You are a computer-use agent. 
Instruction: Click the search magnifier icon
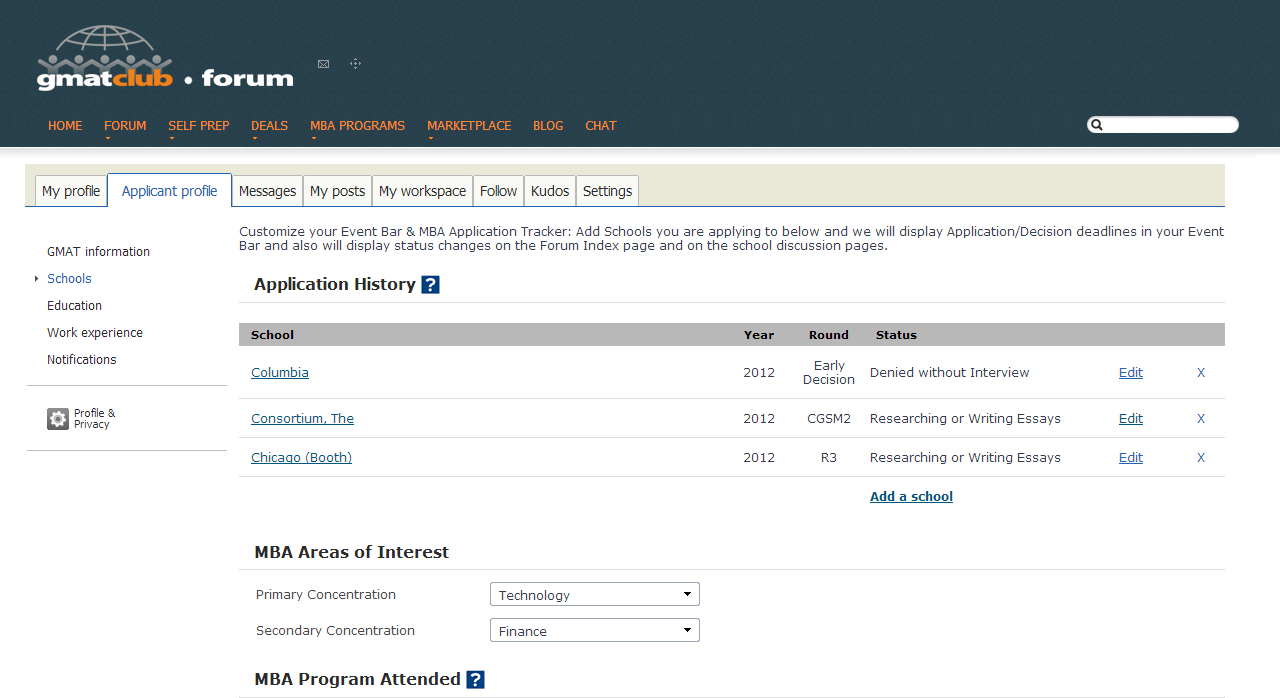tap(1097, 125)
